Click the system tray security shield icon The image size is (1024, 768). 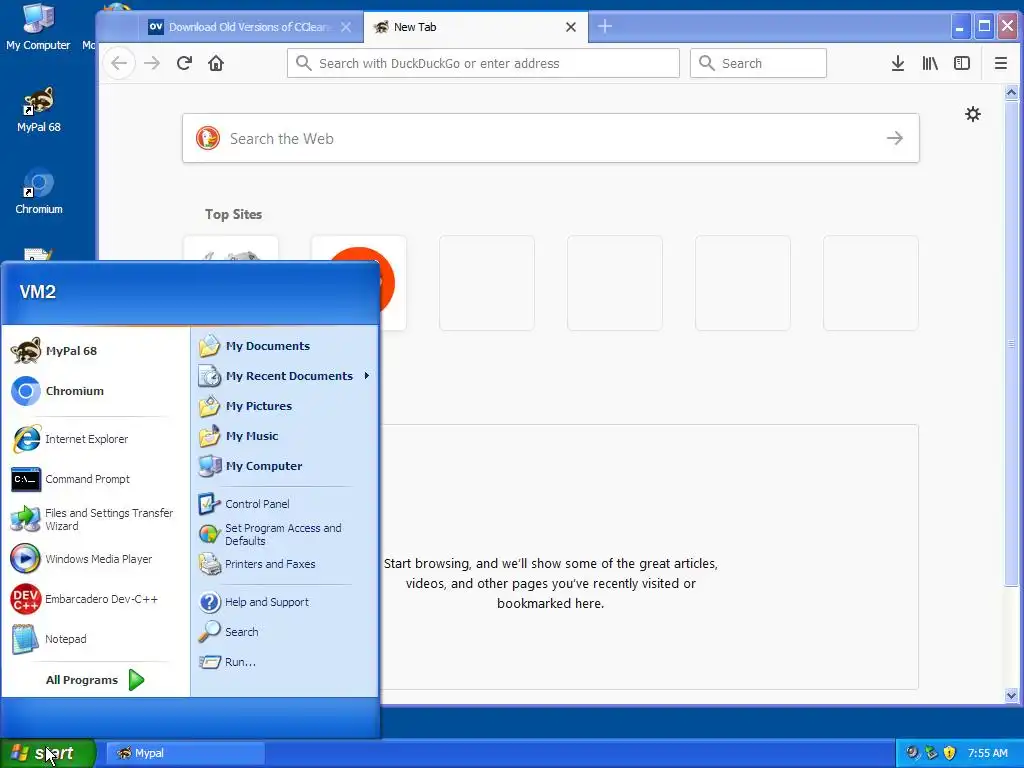950,753
